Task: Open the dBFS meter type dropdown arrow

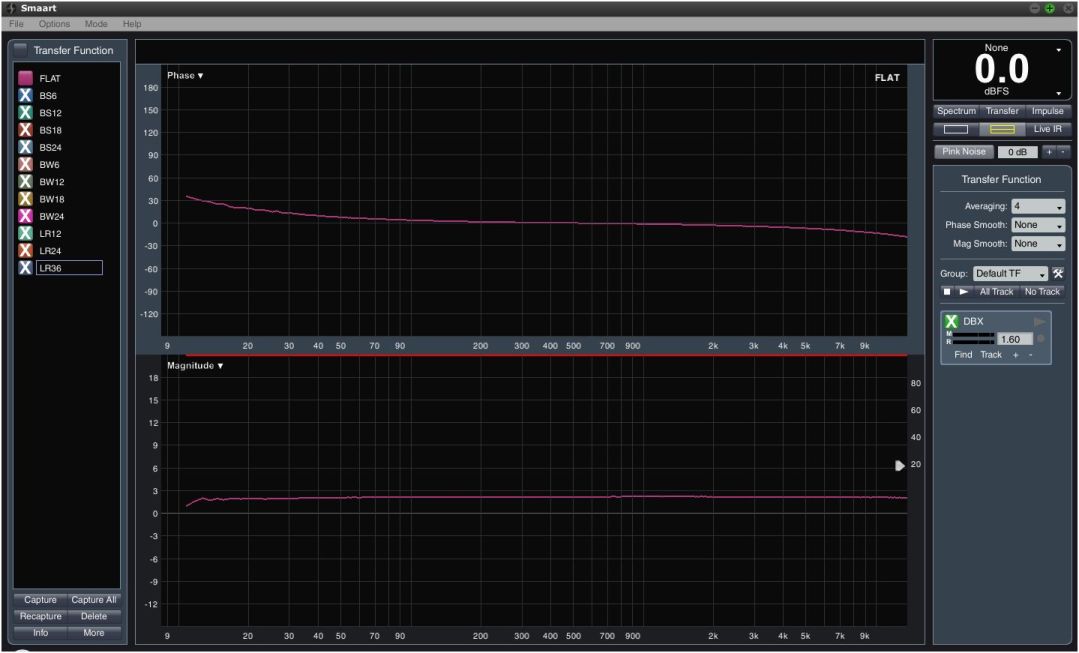Action: 1058,94
